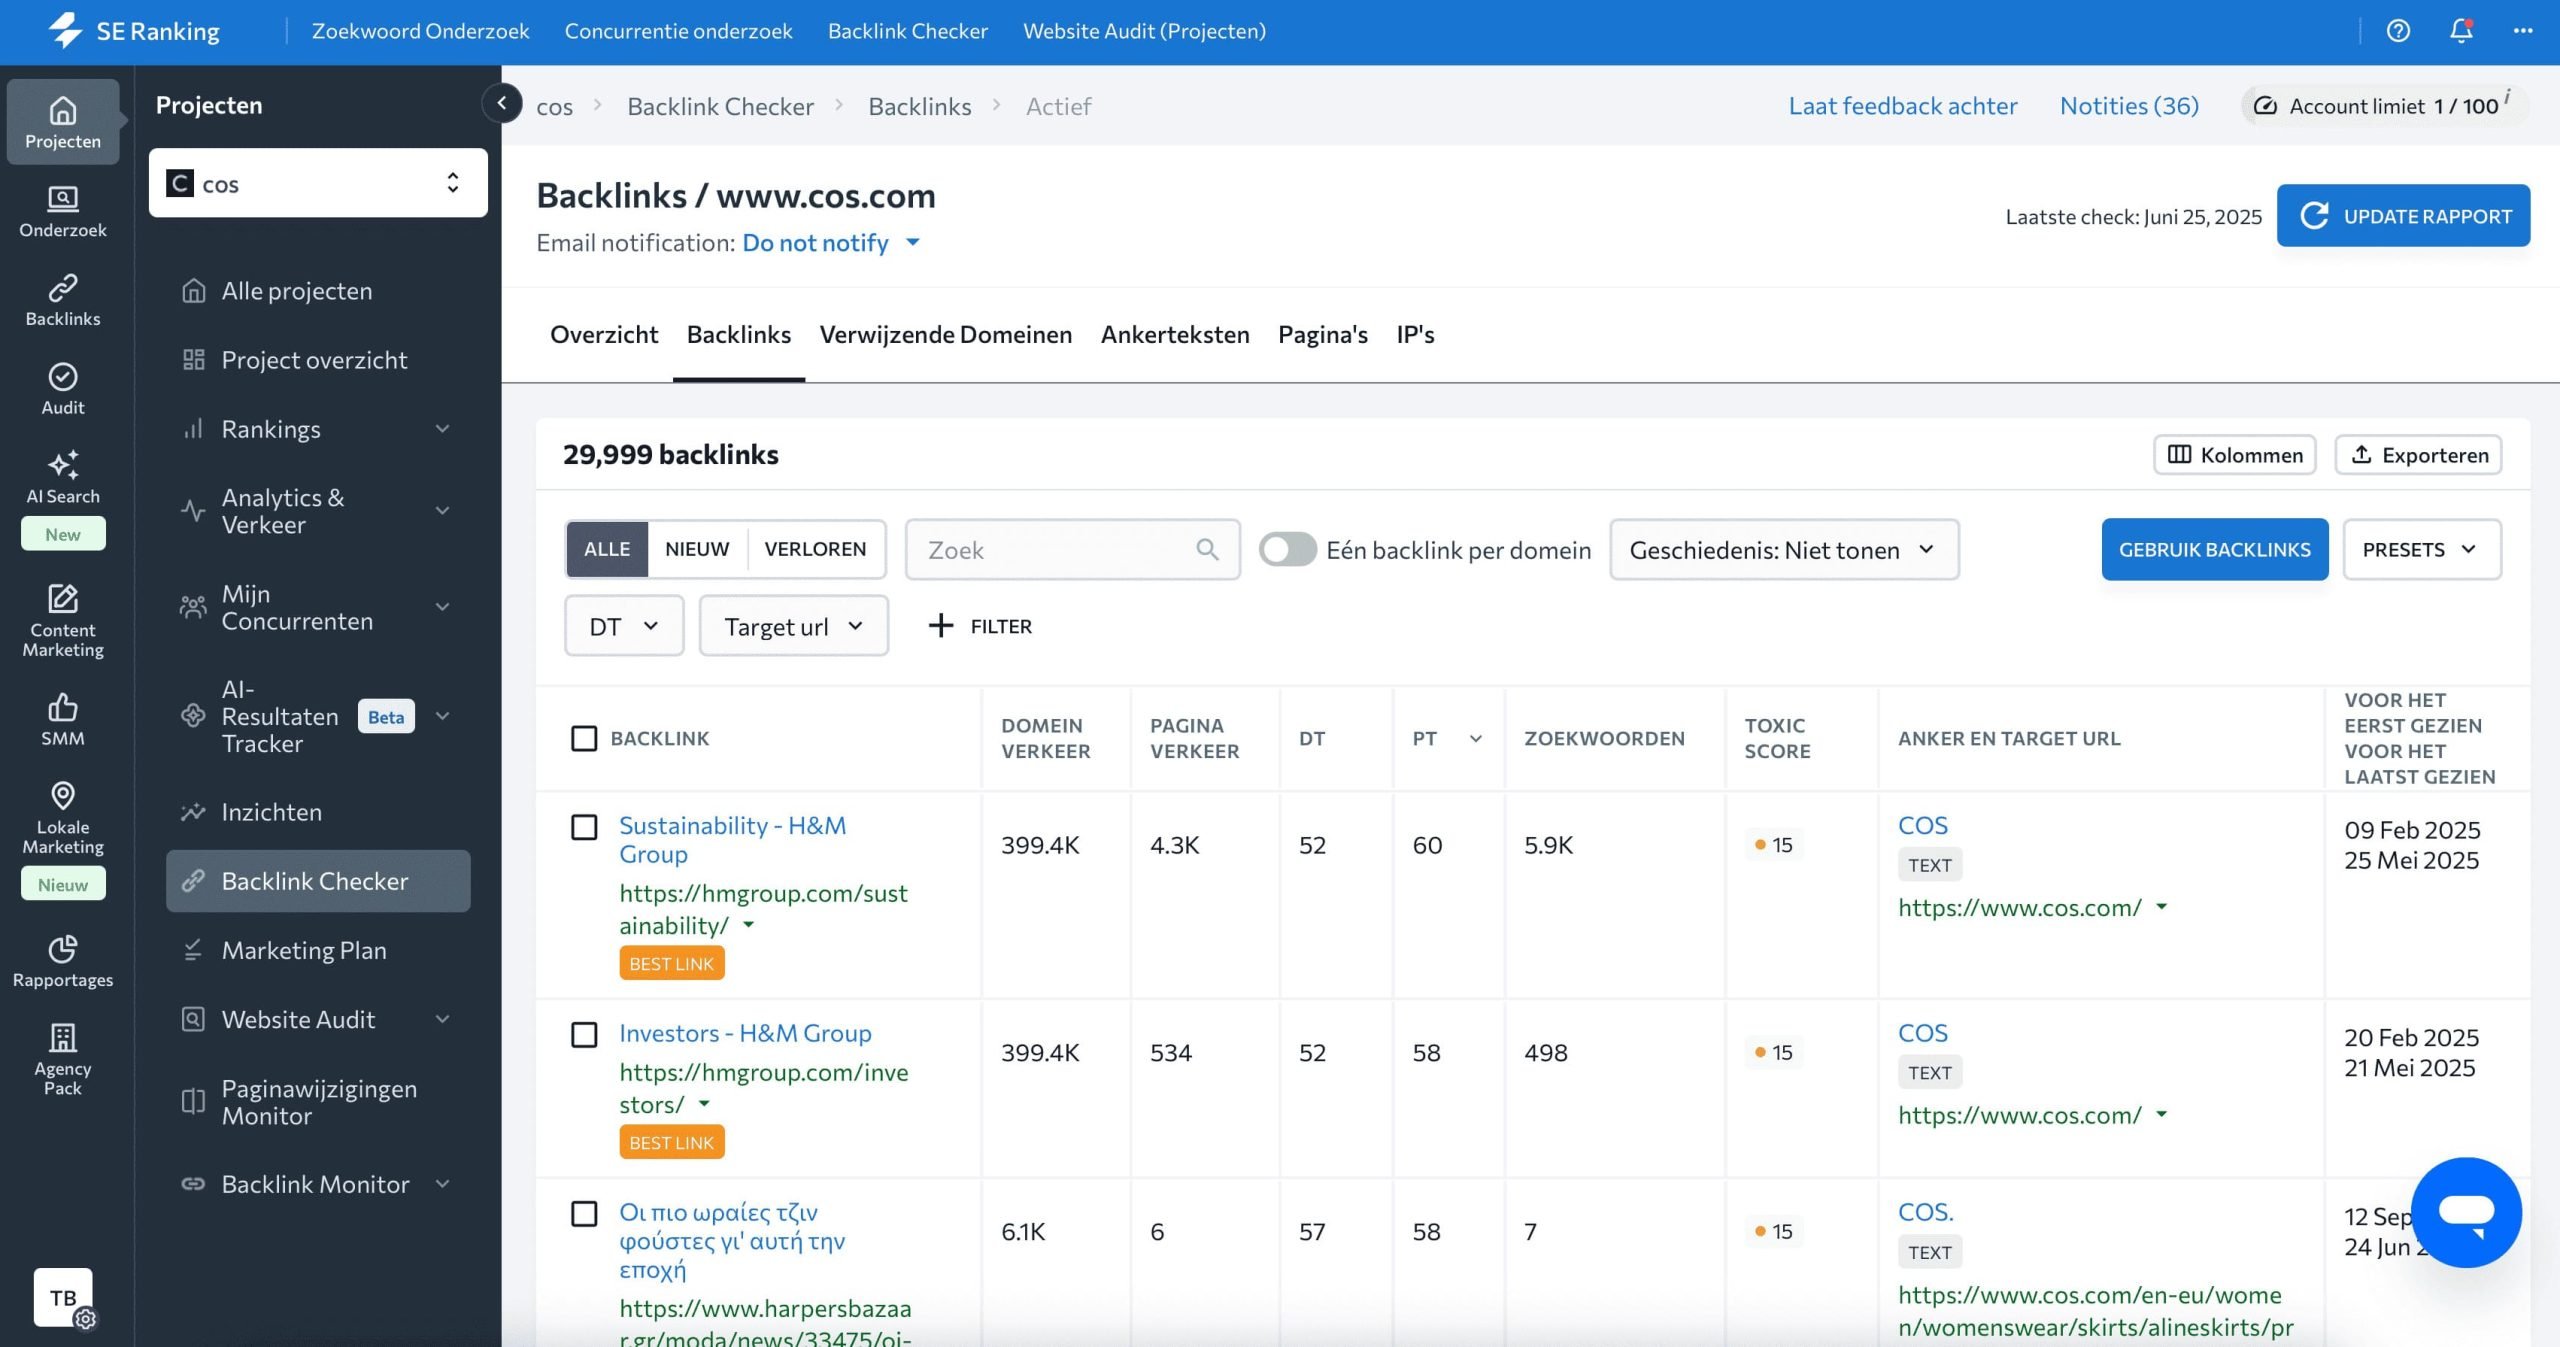The width and height of the screenshot is (2560, 1347).
Task: Toggle Eén backlink per domein switch
Action: [x=1287, y=549]
